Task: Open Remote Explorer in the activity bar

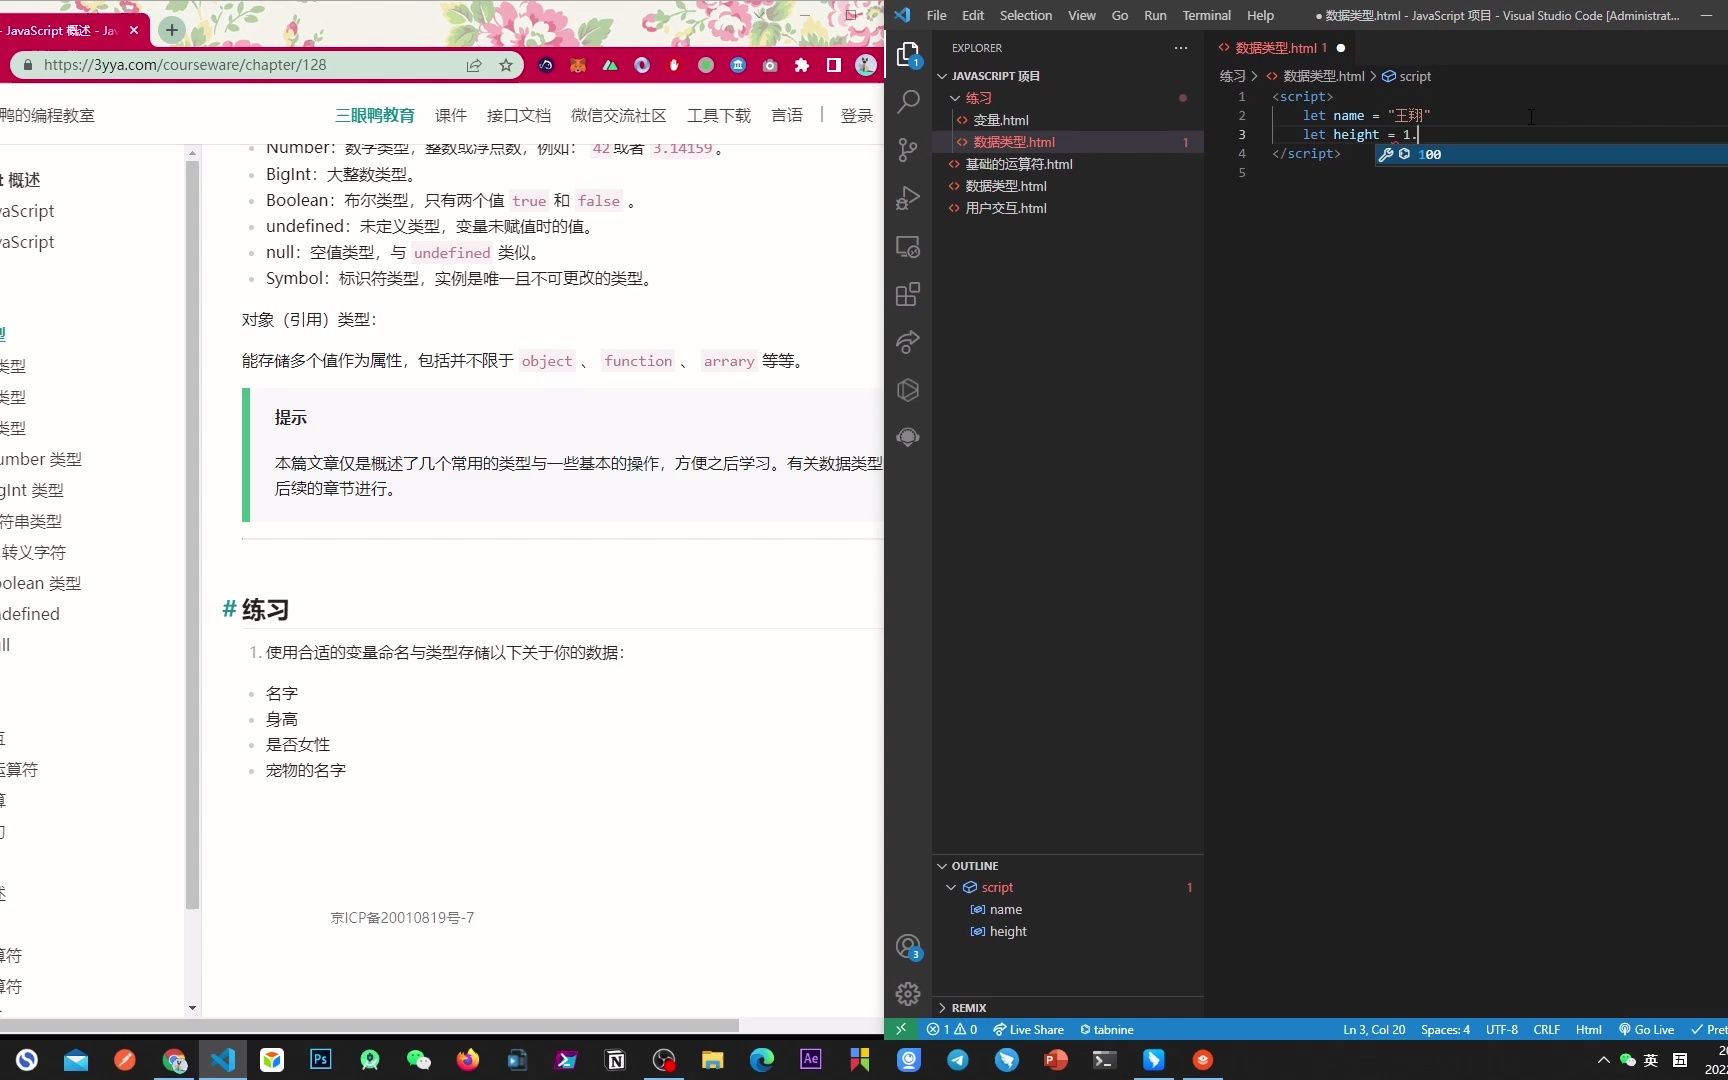Action: coord(908,246)
